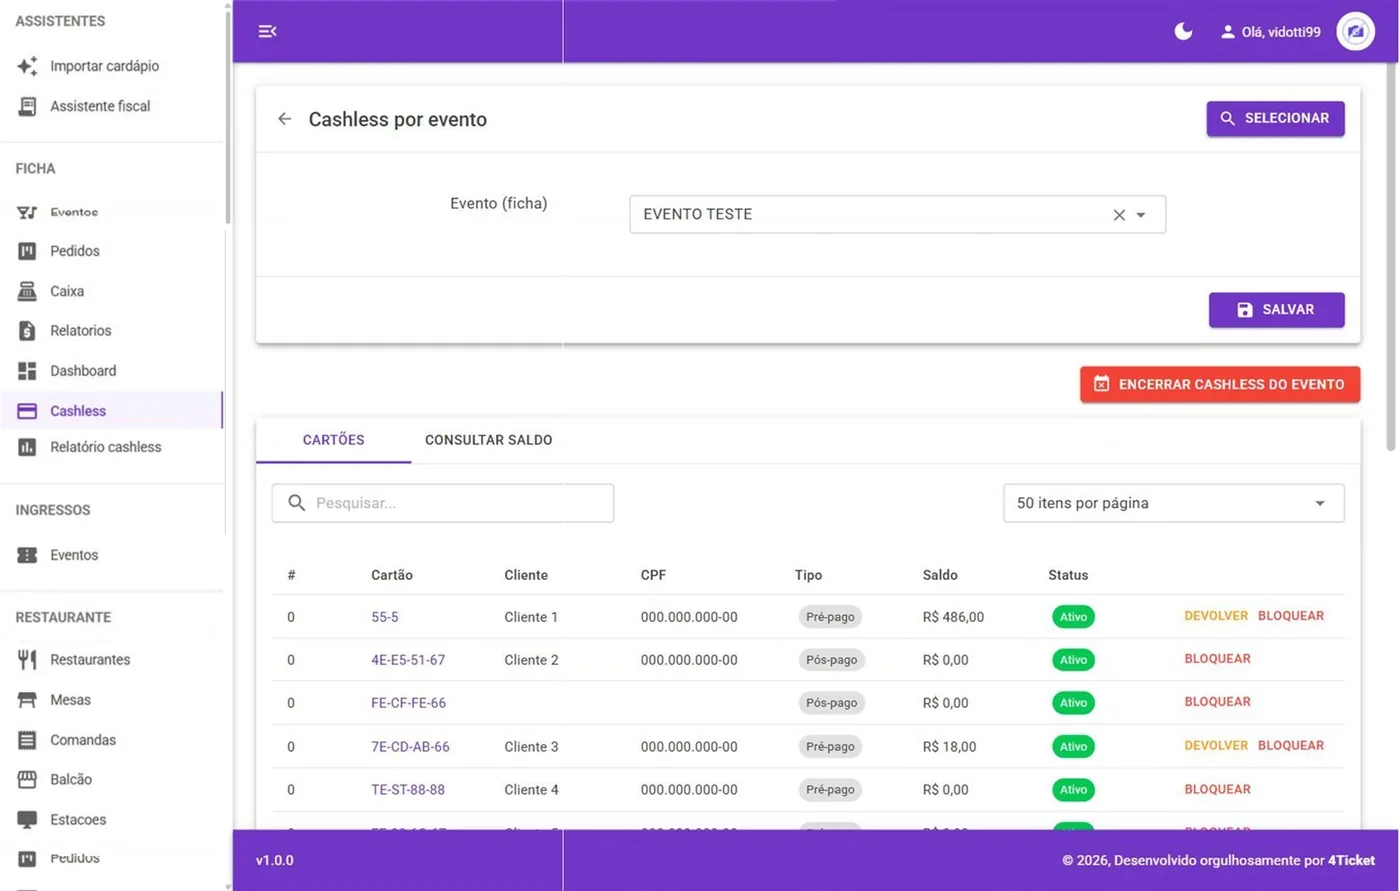
Task: Click the Pré-pago tag in Cliente 3 row
Action: (x=830, y=747)
